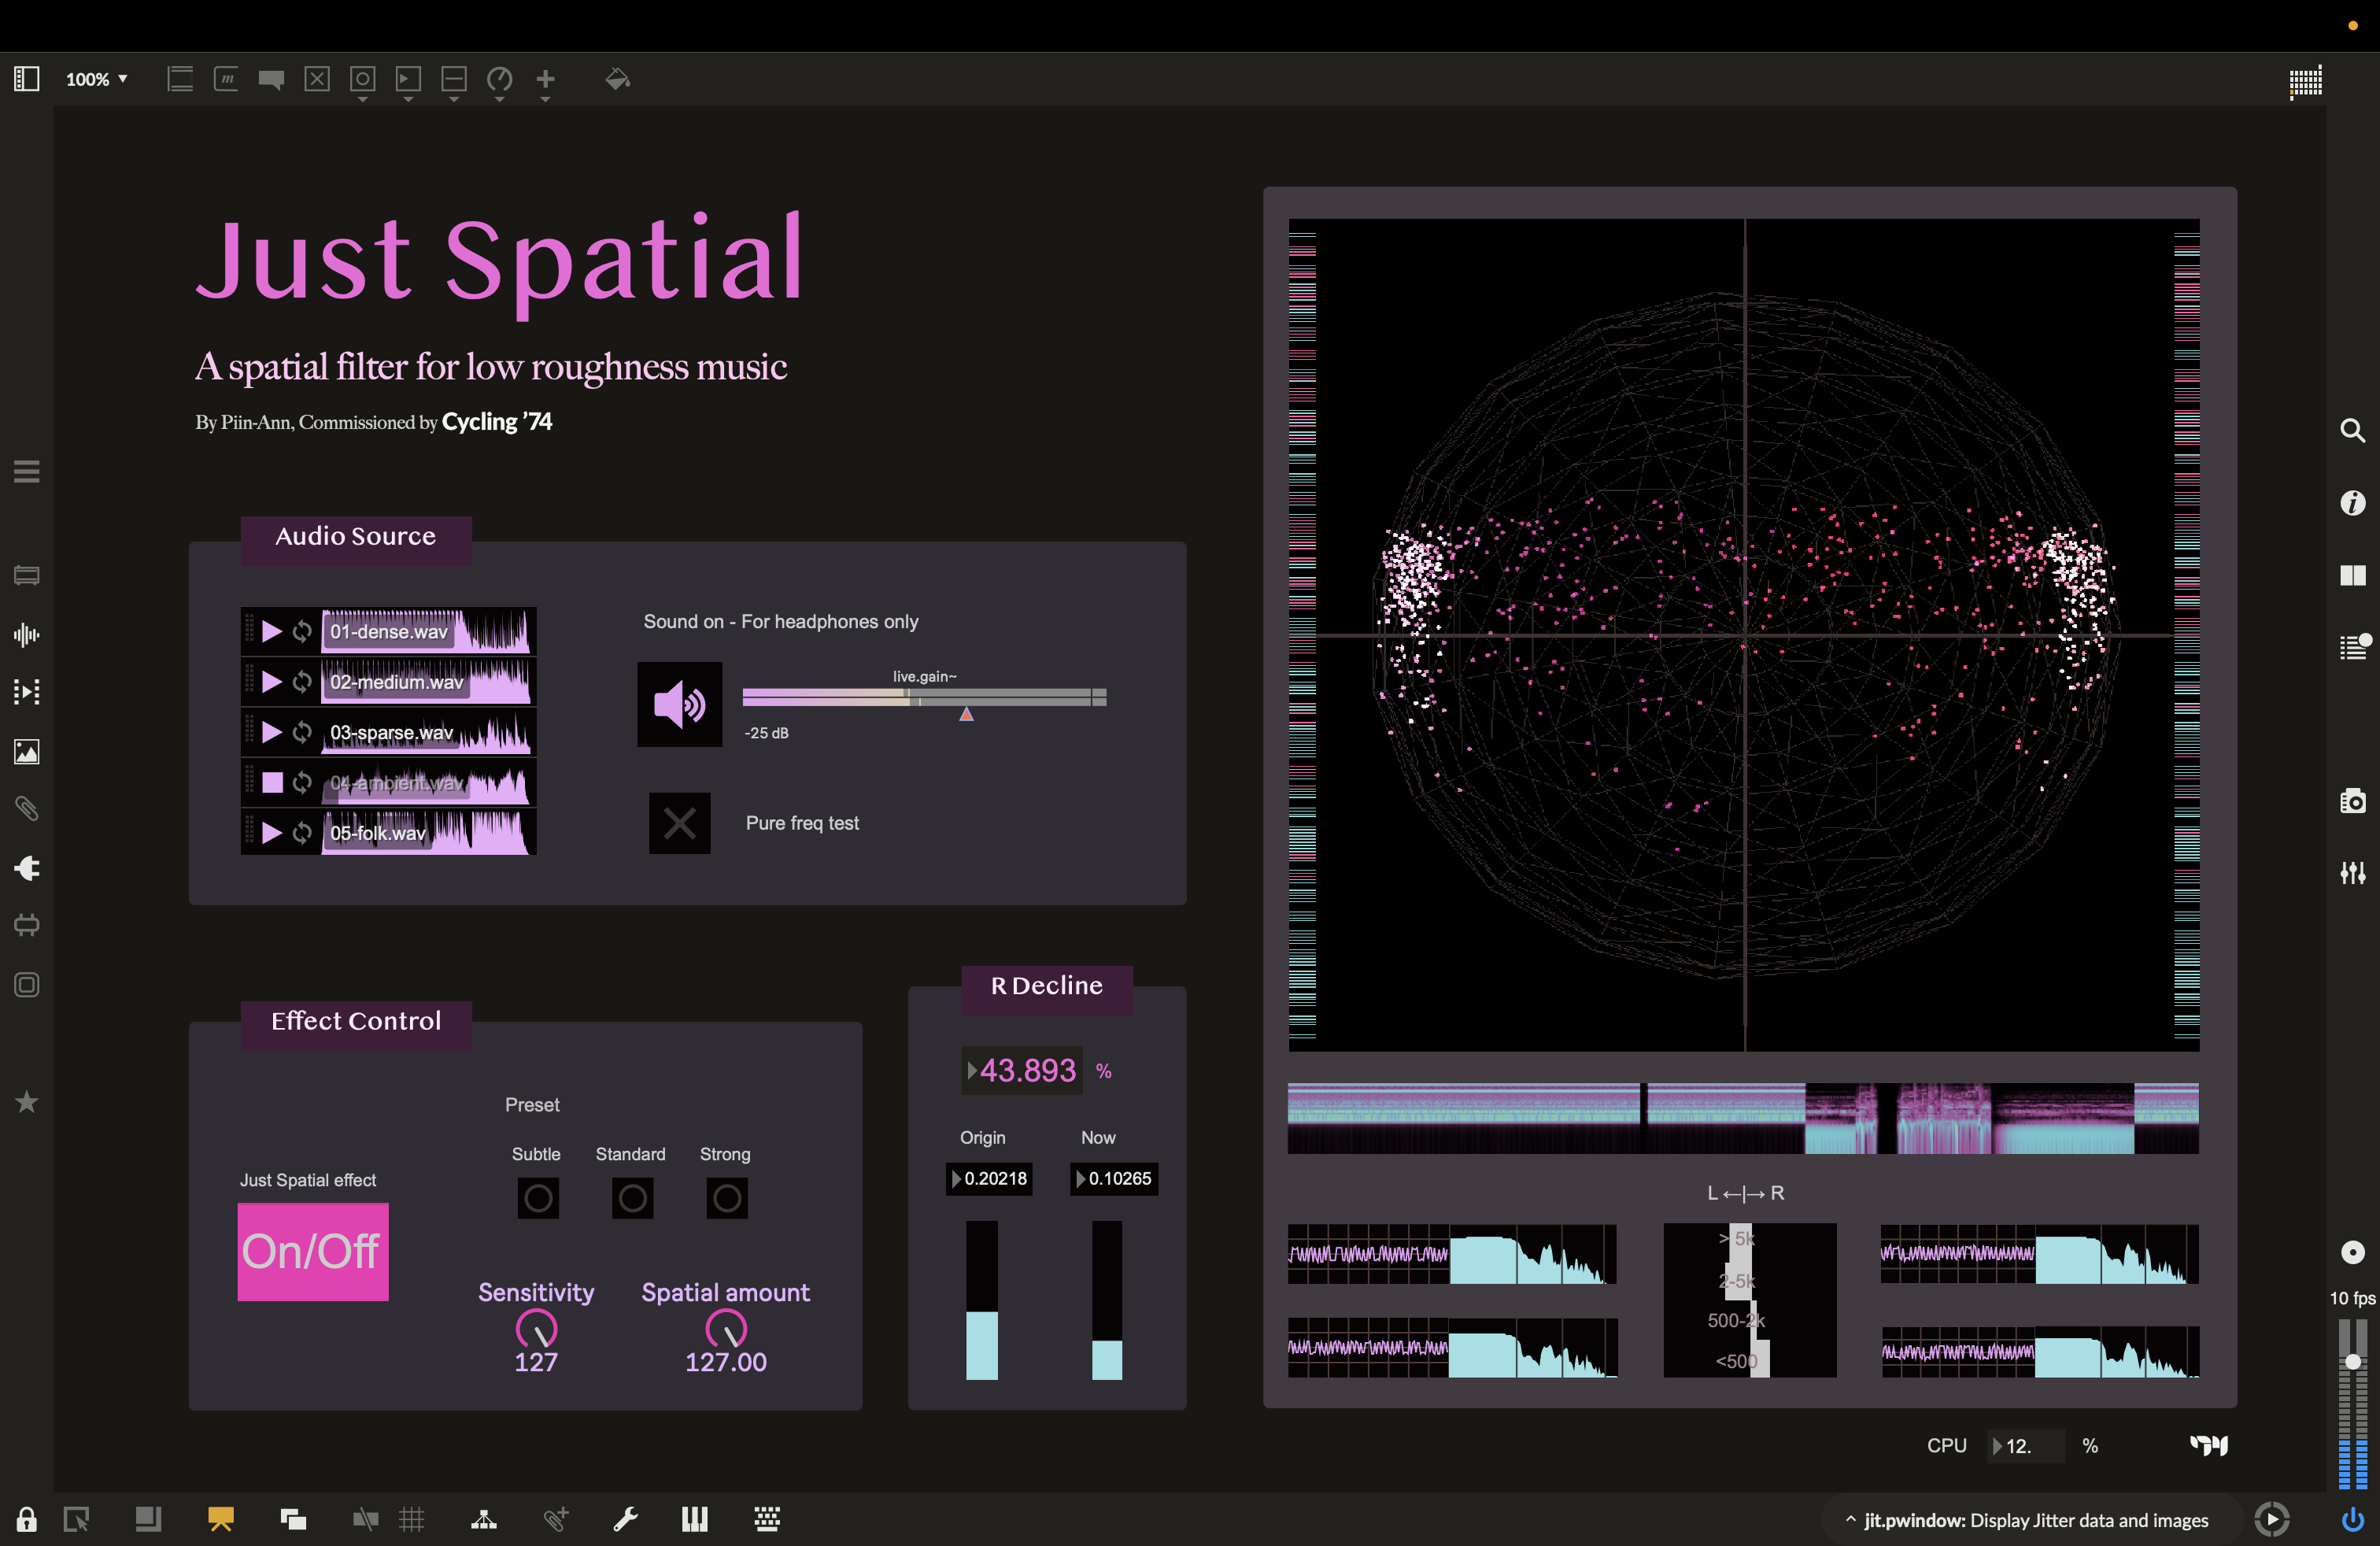This screenshot has width=2380, height=1546.
Task: Open the search magnifier in right sidebar
Action: tap(2353, 430)
